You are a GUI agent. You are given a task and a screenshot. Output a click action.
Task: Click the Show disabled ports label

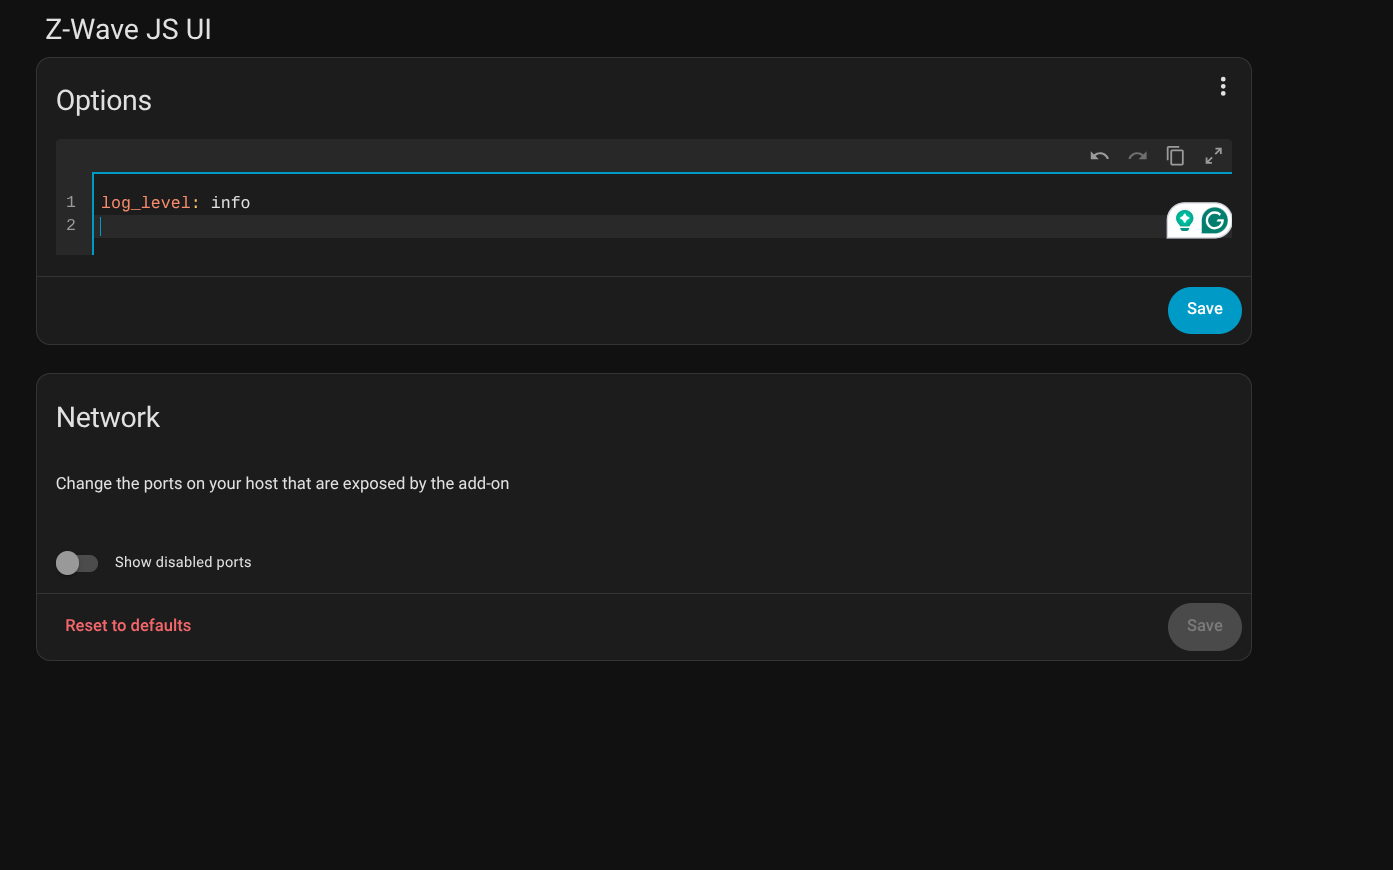(x=183, y=563)
